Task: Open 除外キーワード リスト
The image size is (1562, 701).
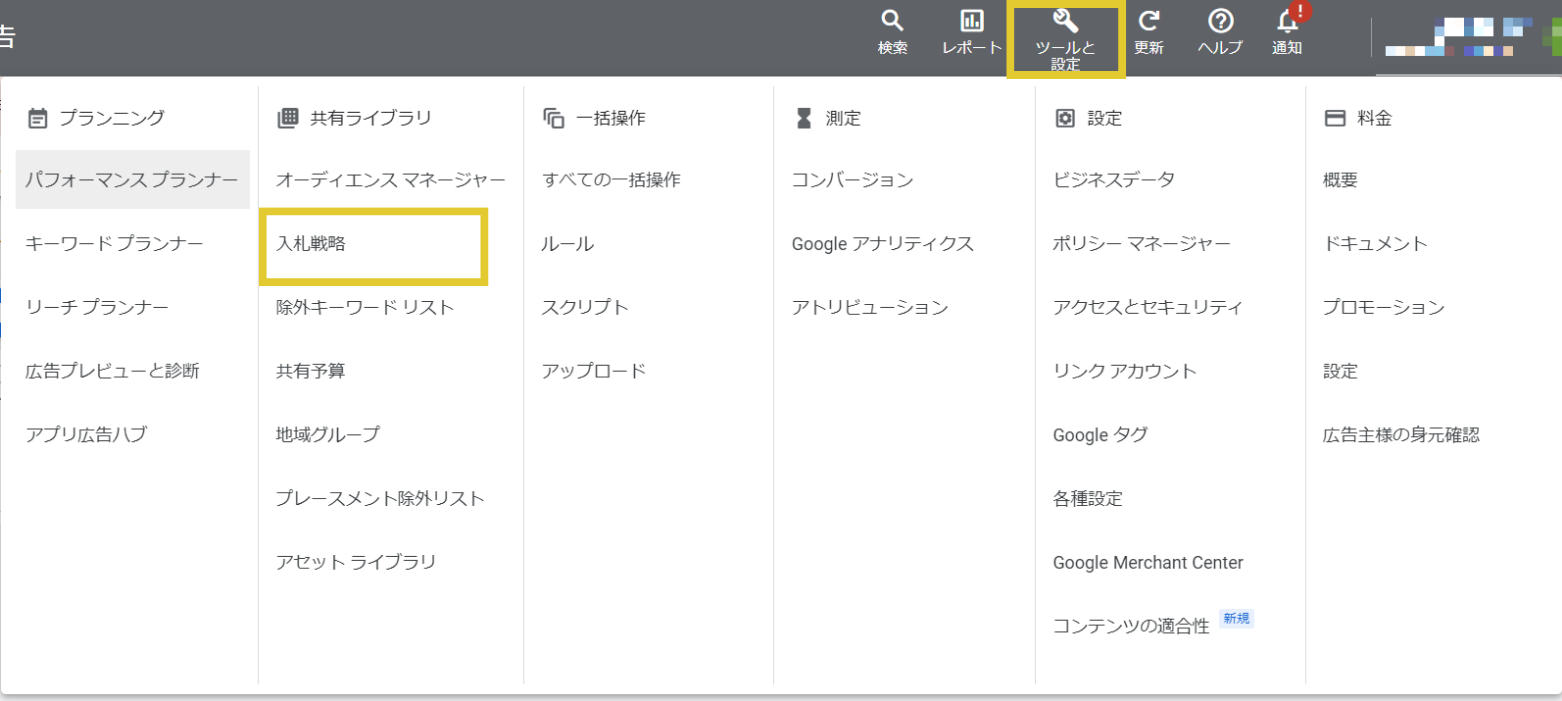Action: coord(365,307)
